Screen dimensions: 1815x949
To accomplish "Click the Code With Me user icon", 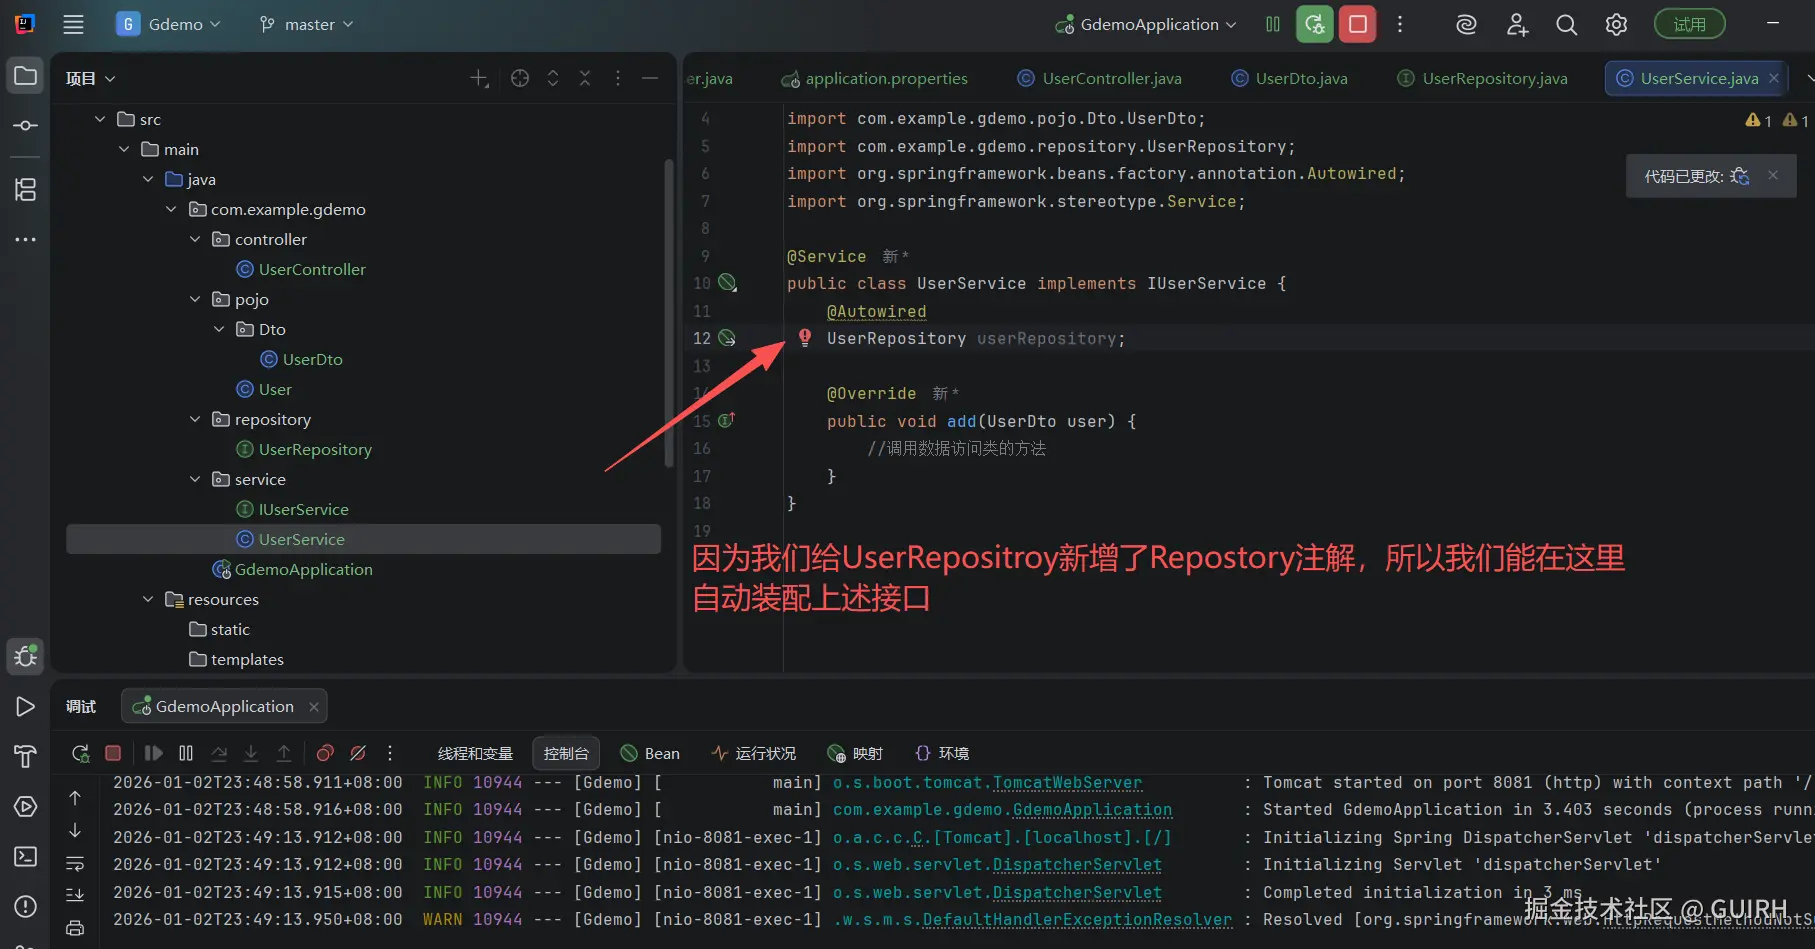I will pos(1517,25).
